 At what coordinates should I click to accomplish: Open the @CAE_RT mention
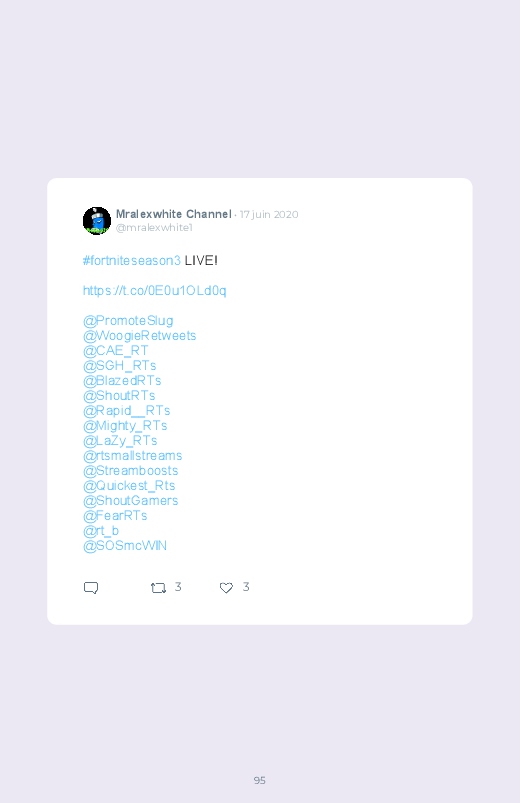pyautogui.click(x=115, y=350)
